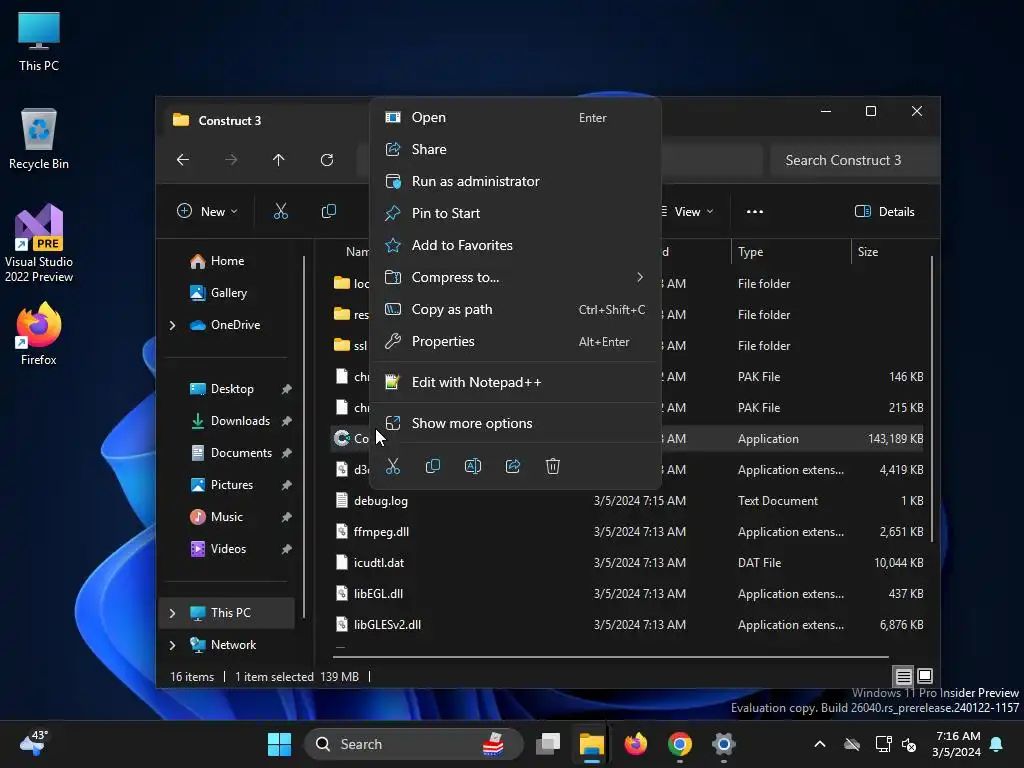Switch to the details list view icon in the status bar
The width and height of the screenshot is (1024, 768).
[903, 676]
